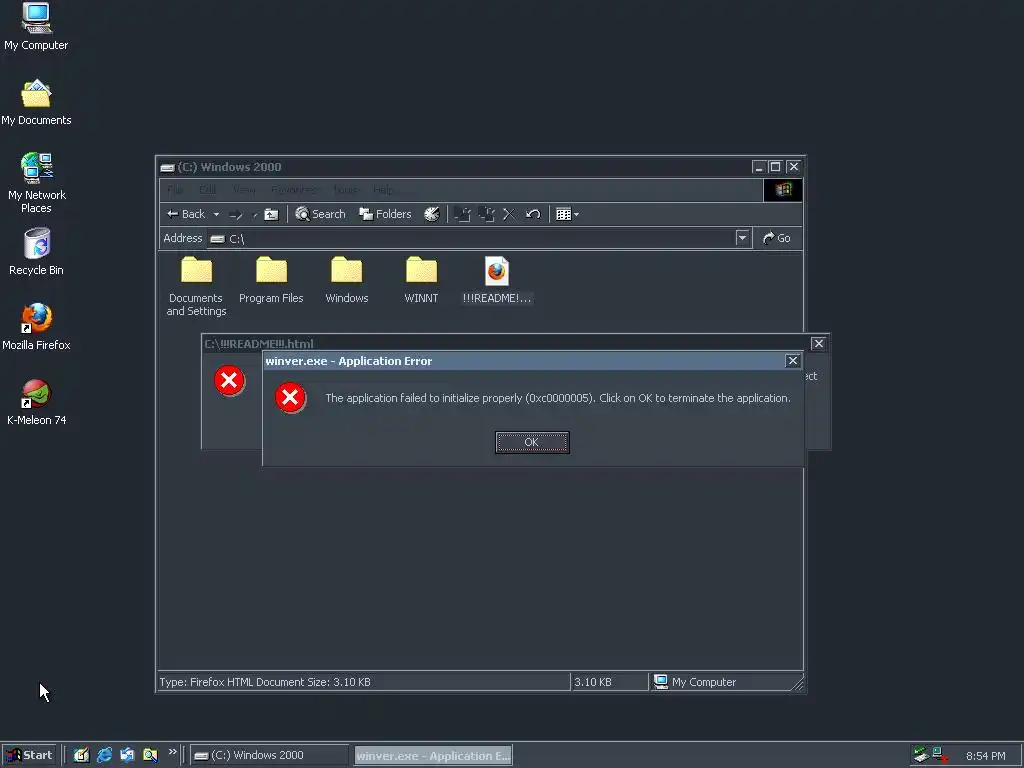1024x768 pixels.
Task: Minimize the (C:) Windows 2000 window
Action: 758,167
